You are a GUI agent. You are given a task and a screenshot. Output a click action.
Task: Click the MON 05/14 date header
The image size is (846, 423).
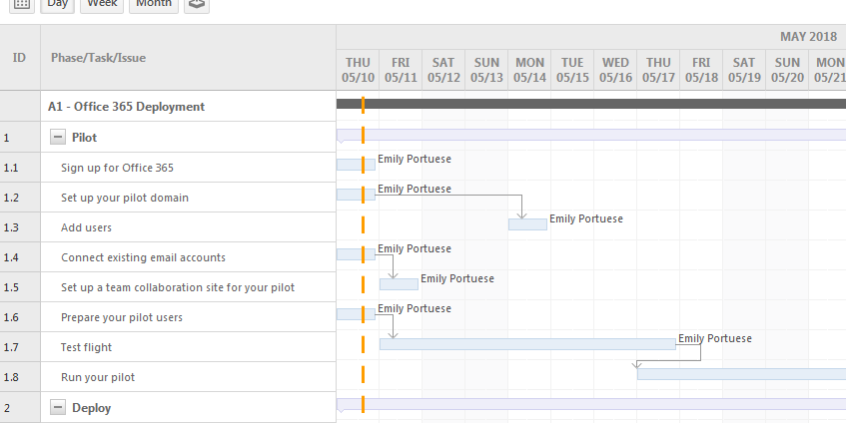click(529, 69)
